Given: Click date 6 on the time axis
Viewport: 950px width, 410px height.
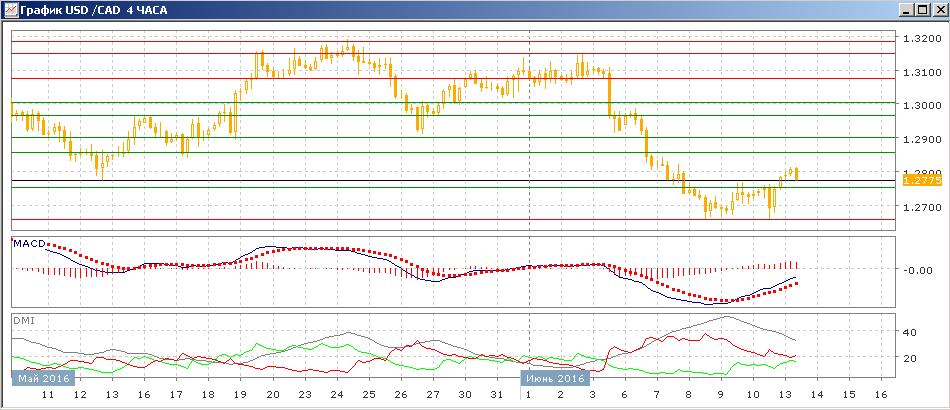Looking at the screenshot, I should 625,394.
